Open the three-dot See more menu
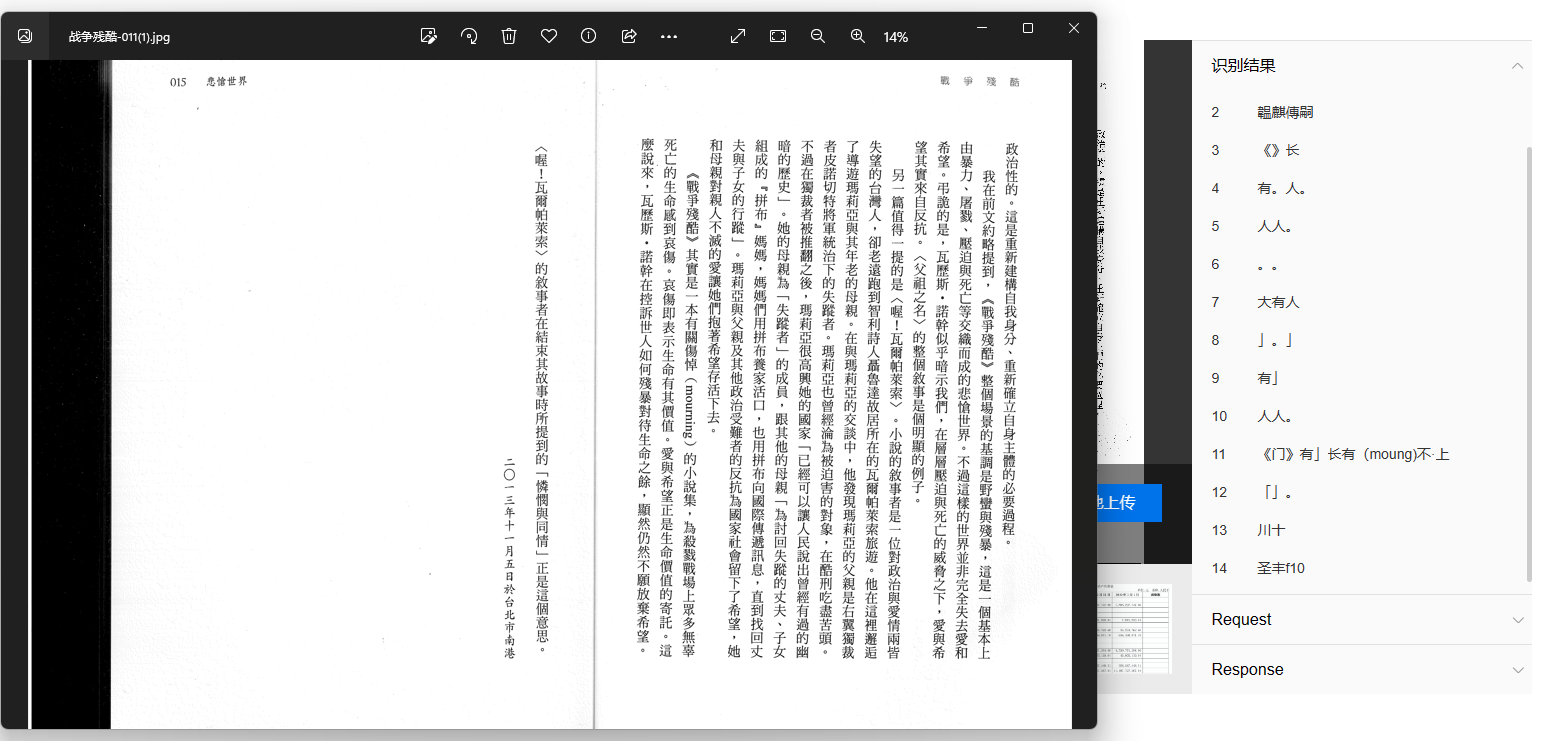This screenshot has height=741, width=1552. (x=669, y=36)
